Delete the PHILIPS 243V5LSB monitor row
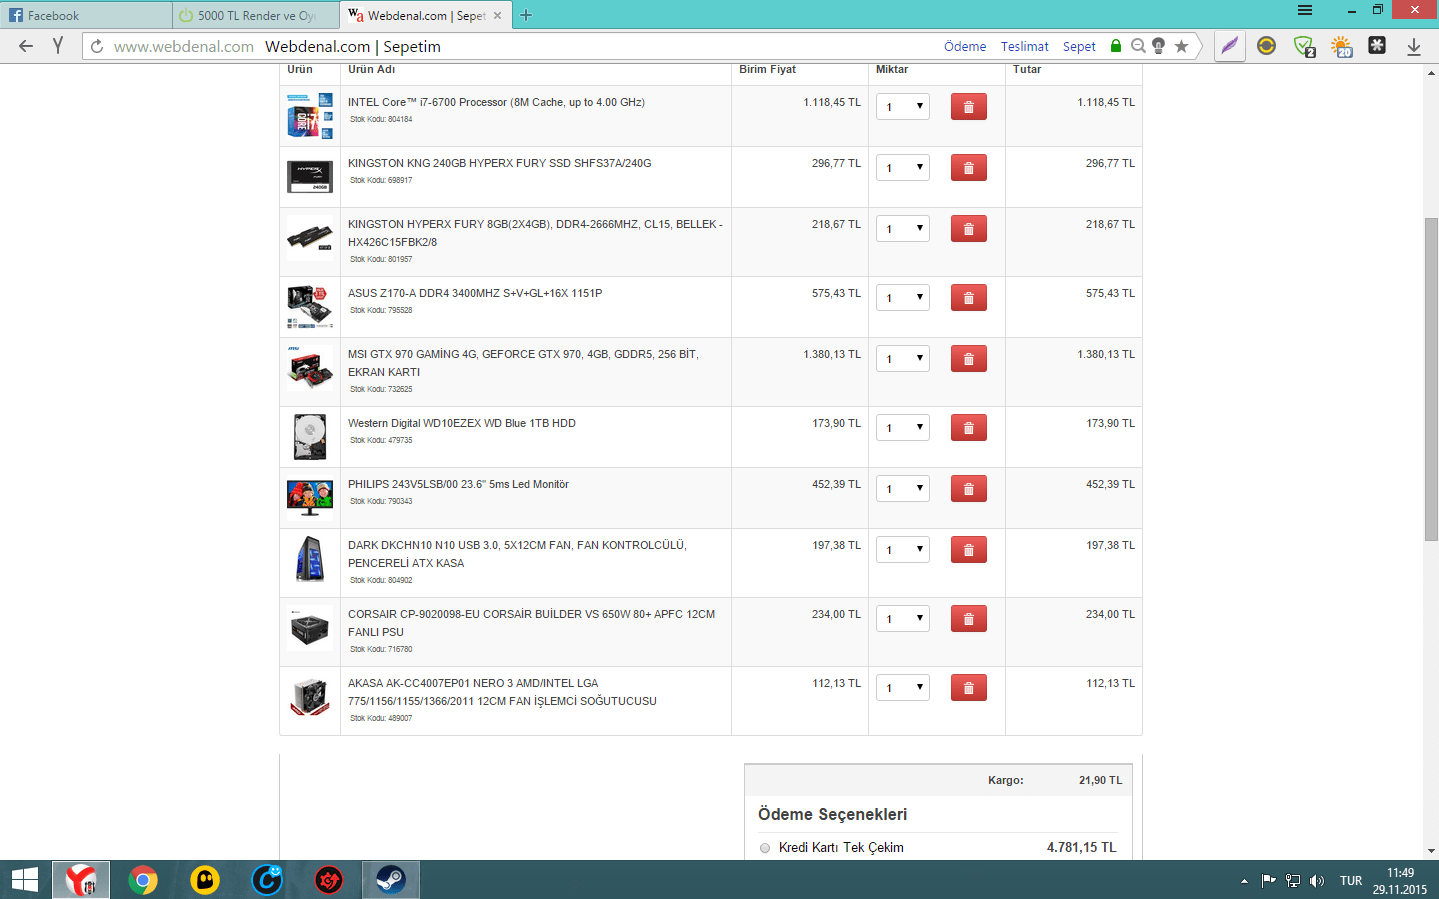The image size is (1439, 899). (x=968, y=489)
